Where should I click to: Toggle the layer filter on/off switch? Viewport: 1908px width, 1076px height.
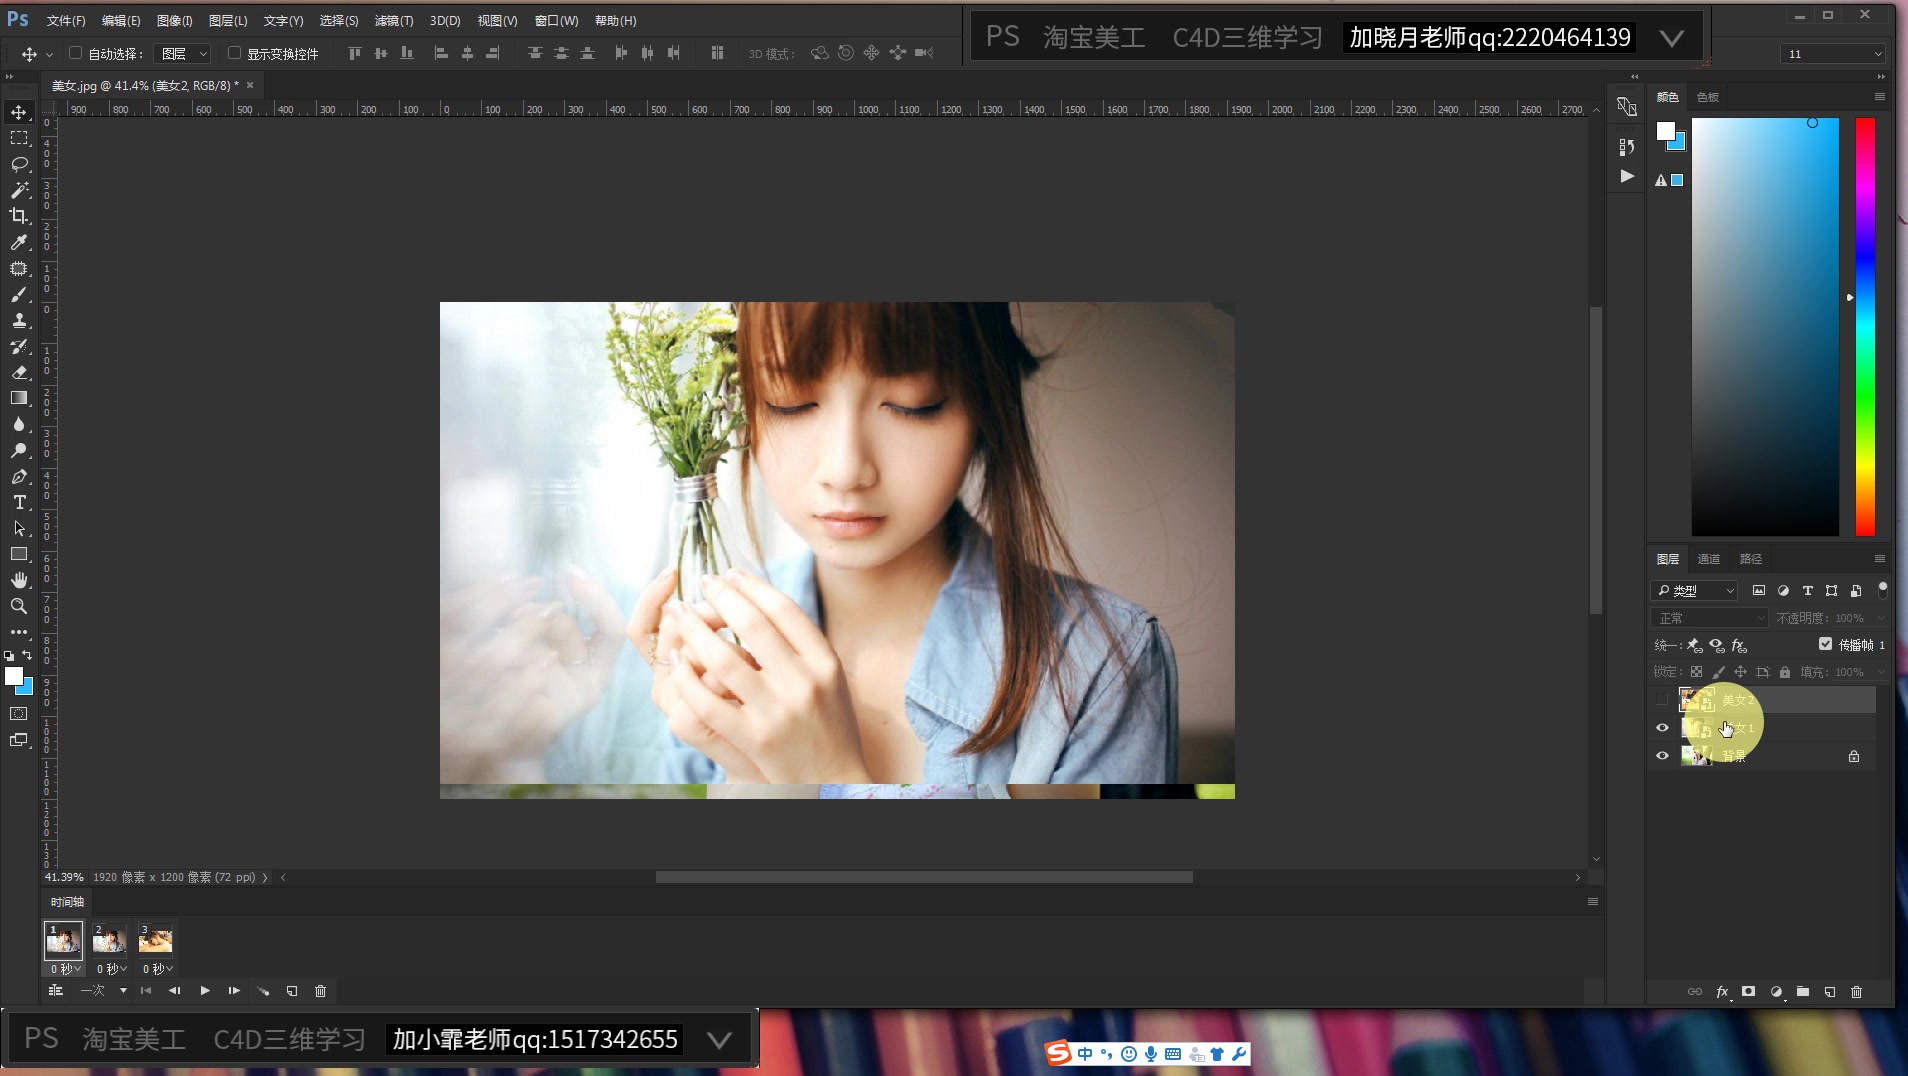point(1882,590)
